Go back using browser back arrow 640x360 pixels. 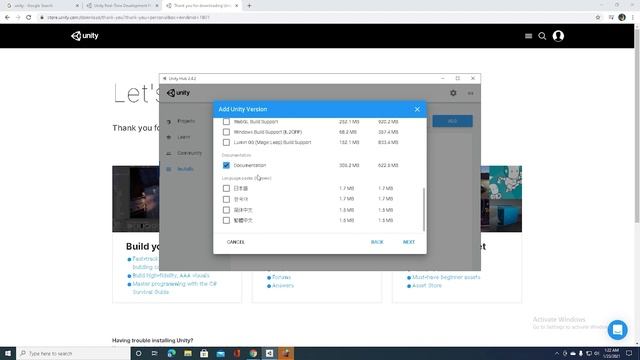[x=7, y=18]
